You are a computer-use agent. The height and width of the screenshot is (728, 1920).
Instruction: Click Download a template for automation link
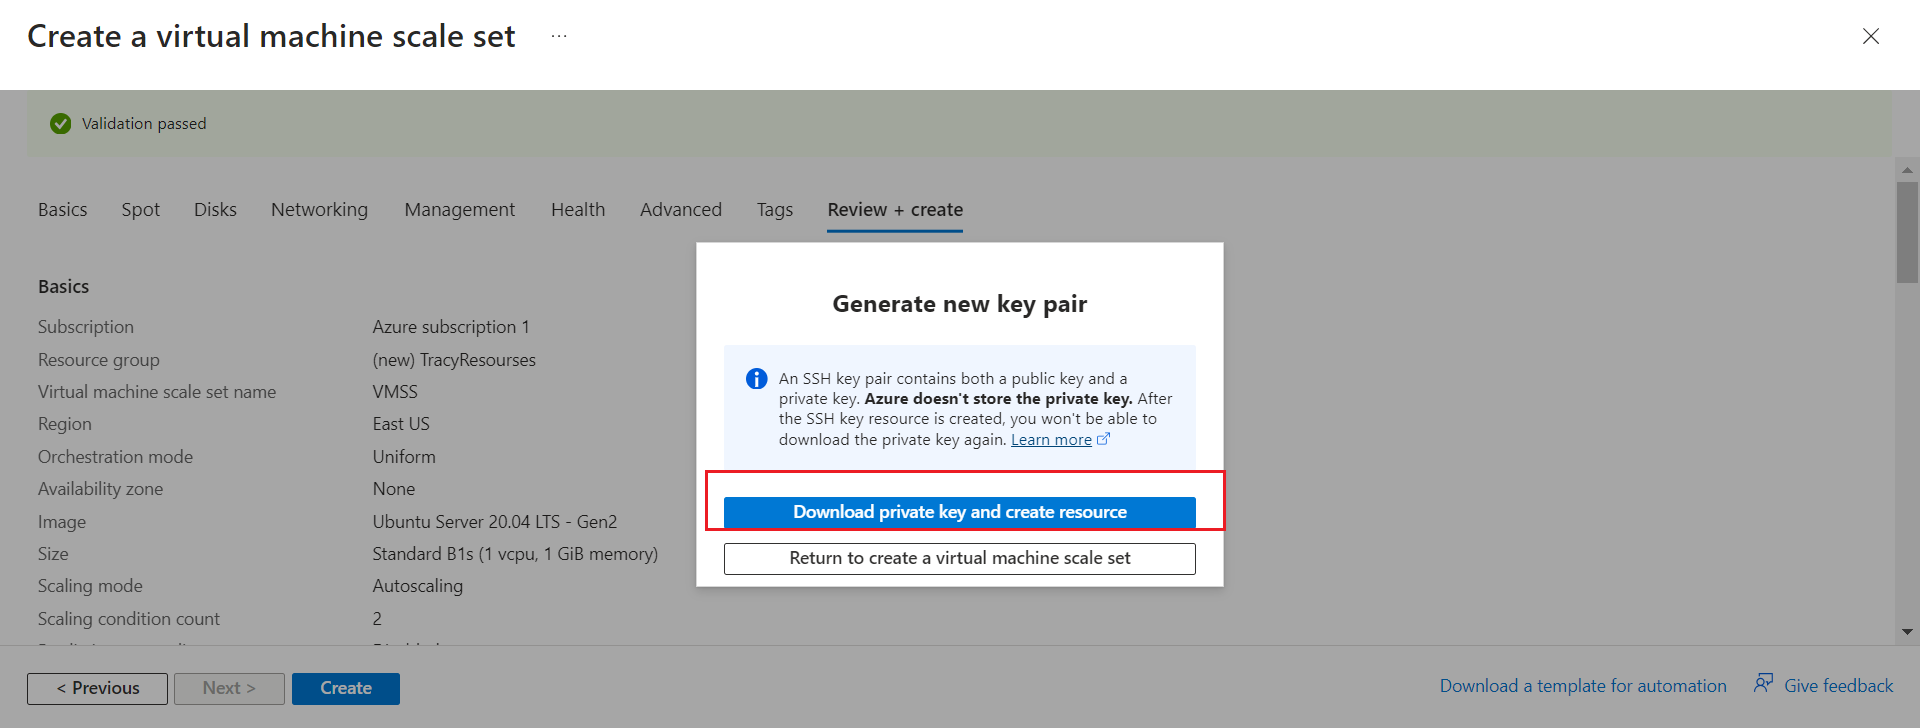pos(1583,686)
